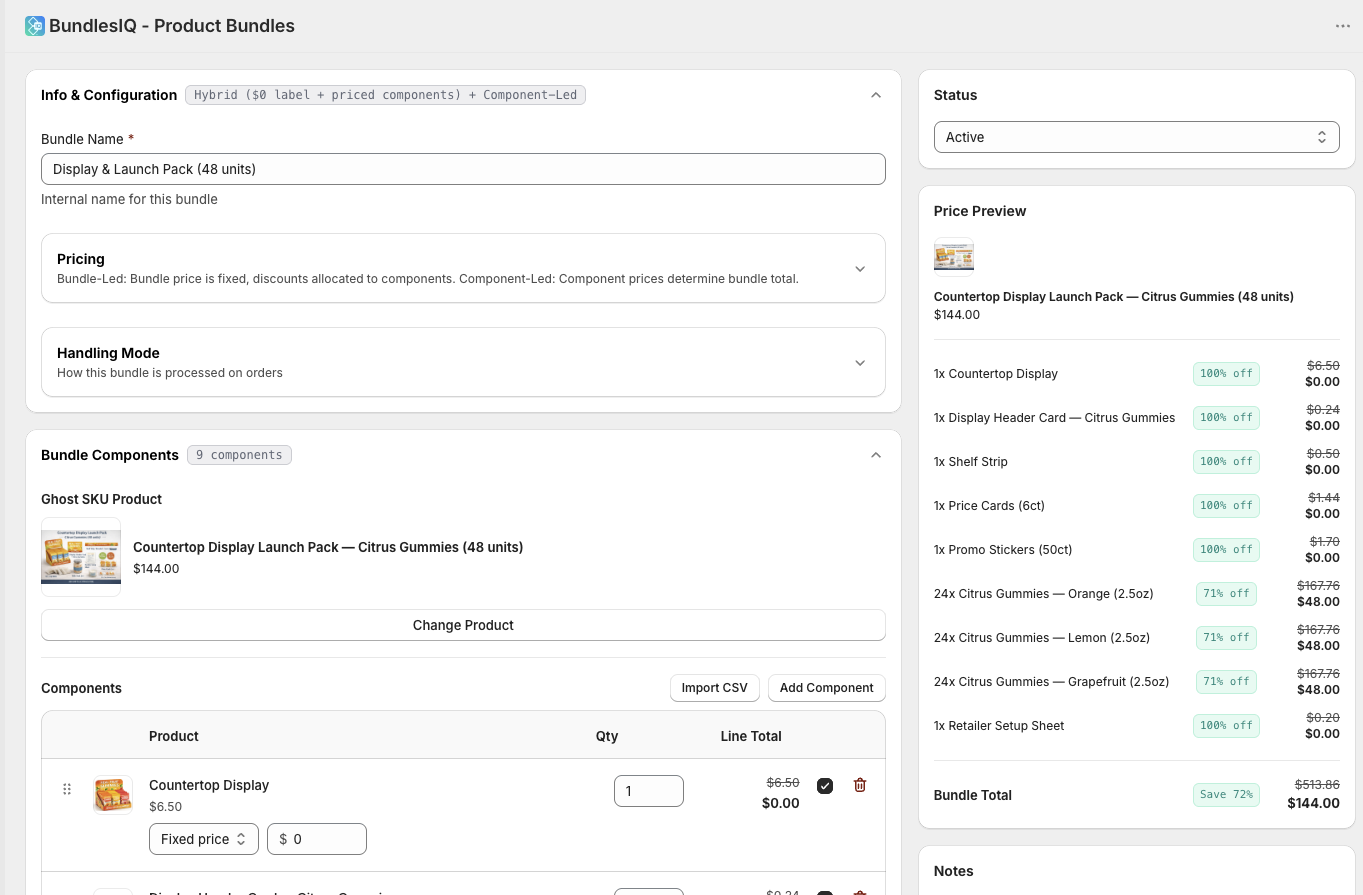Delete the Countertop Display component with trash icon
The image size is (1363, 895).
coord(860,785)
